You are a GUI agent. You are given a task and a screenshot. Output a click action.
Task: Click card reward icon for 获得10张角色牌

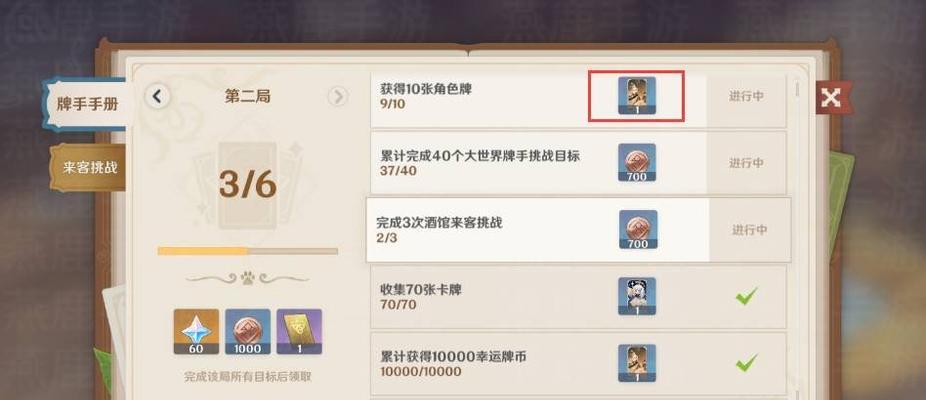[x=637, y=96]
